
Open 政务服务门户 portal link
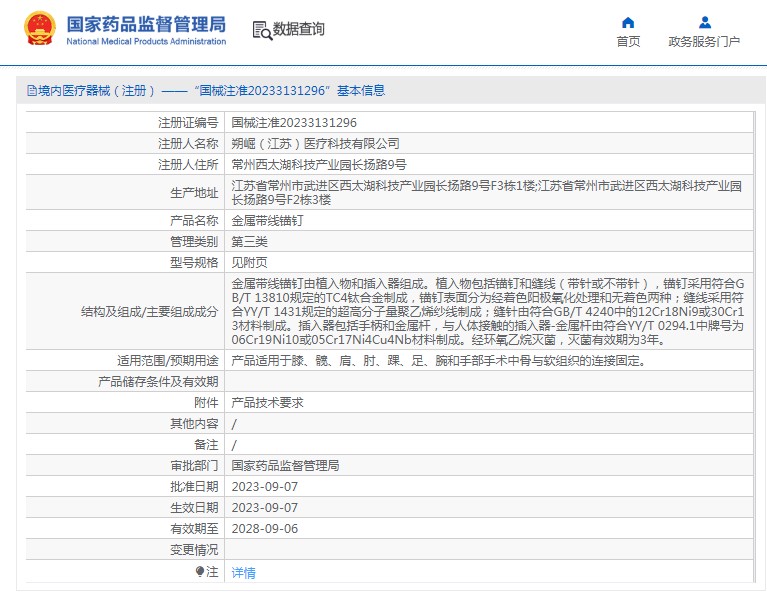pyautogui.click(x=704, y=42)
